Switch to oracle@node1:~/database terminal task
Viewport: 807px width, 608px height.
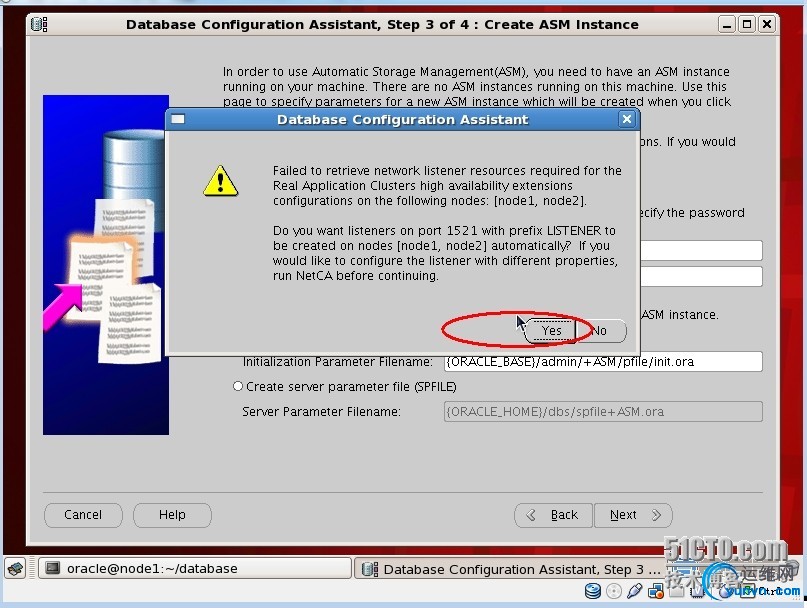[195, 568]
